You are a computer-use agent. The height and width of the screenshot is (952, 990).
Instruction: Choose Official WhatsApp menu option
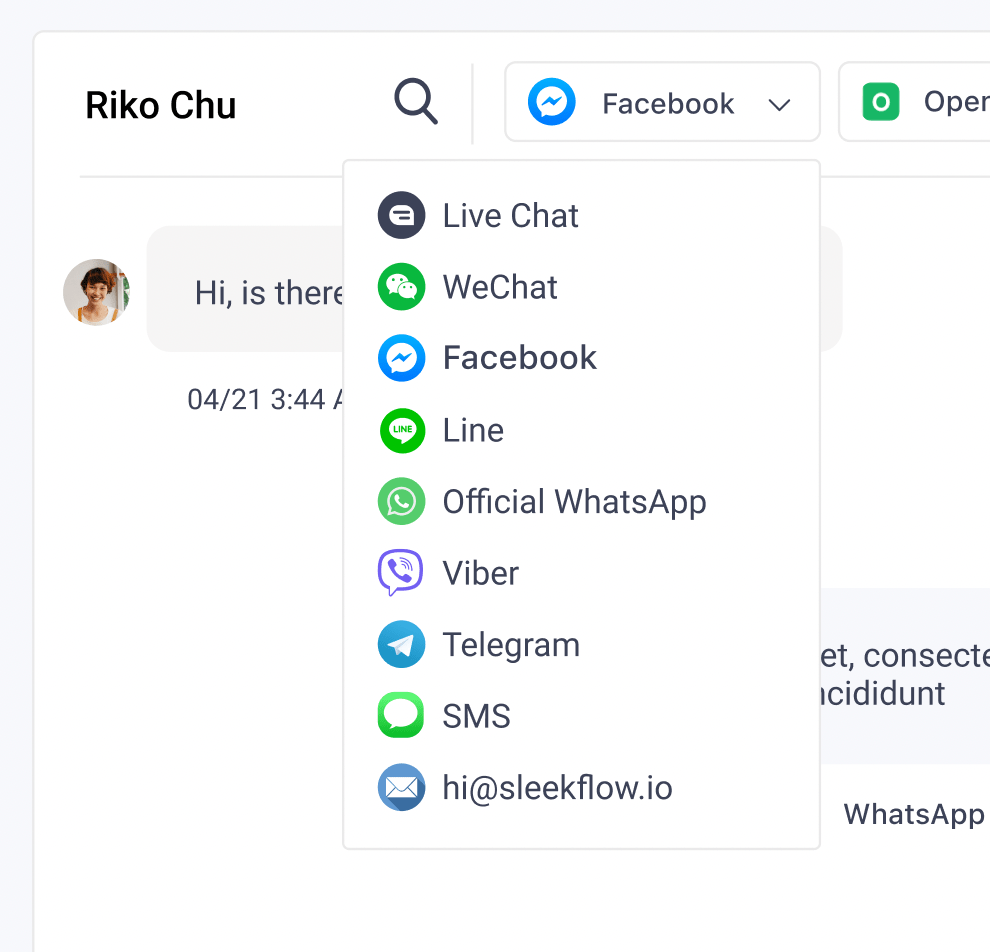point(574,502)
